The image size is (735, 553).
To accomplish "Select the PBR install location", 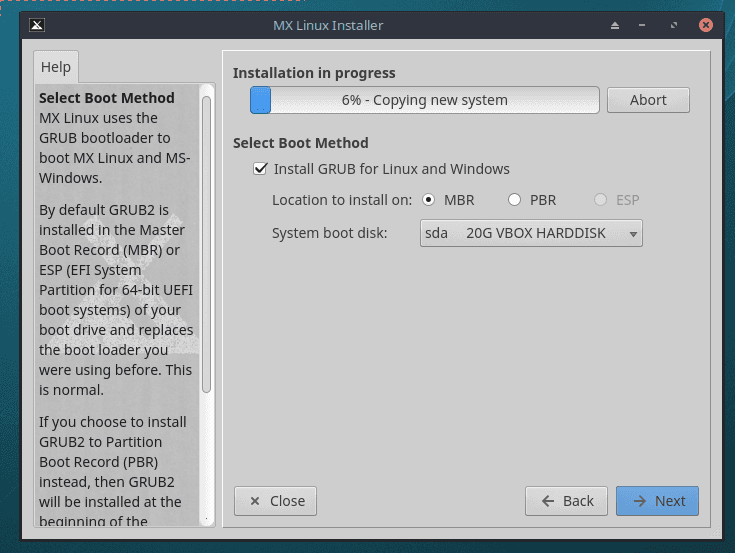I will [532, 200].
